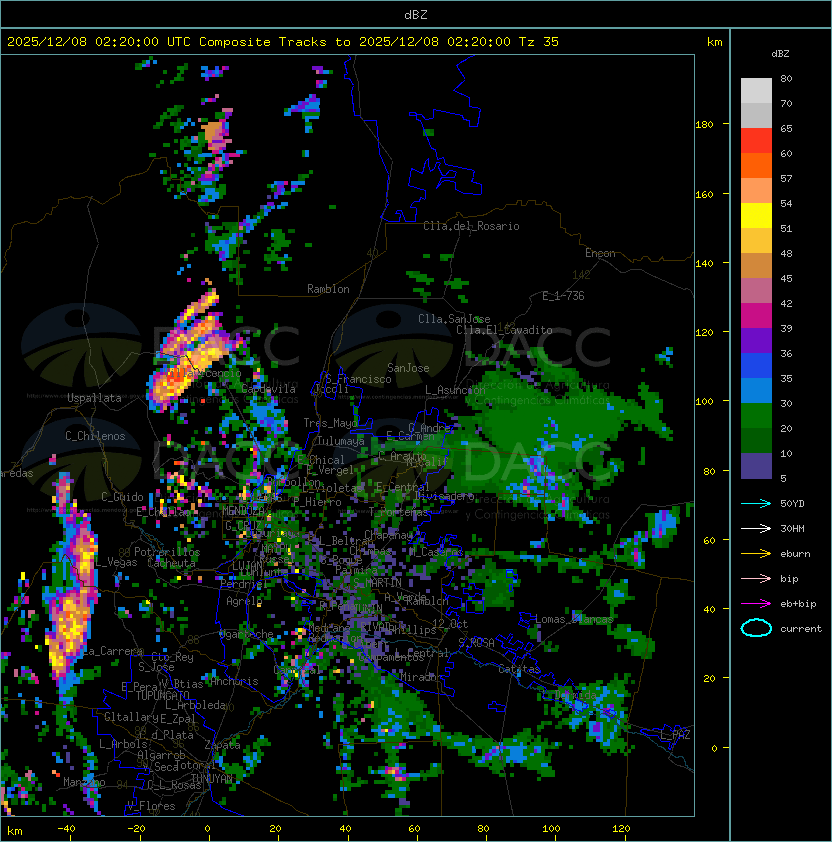The height and width of the screenshot is (842, 832).
Task: Click the 'Cto_Rey' map label
Action: click(172, 657)
